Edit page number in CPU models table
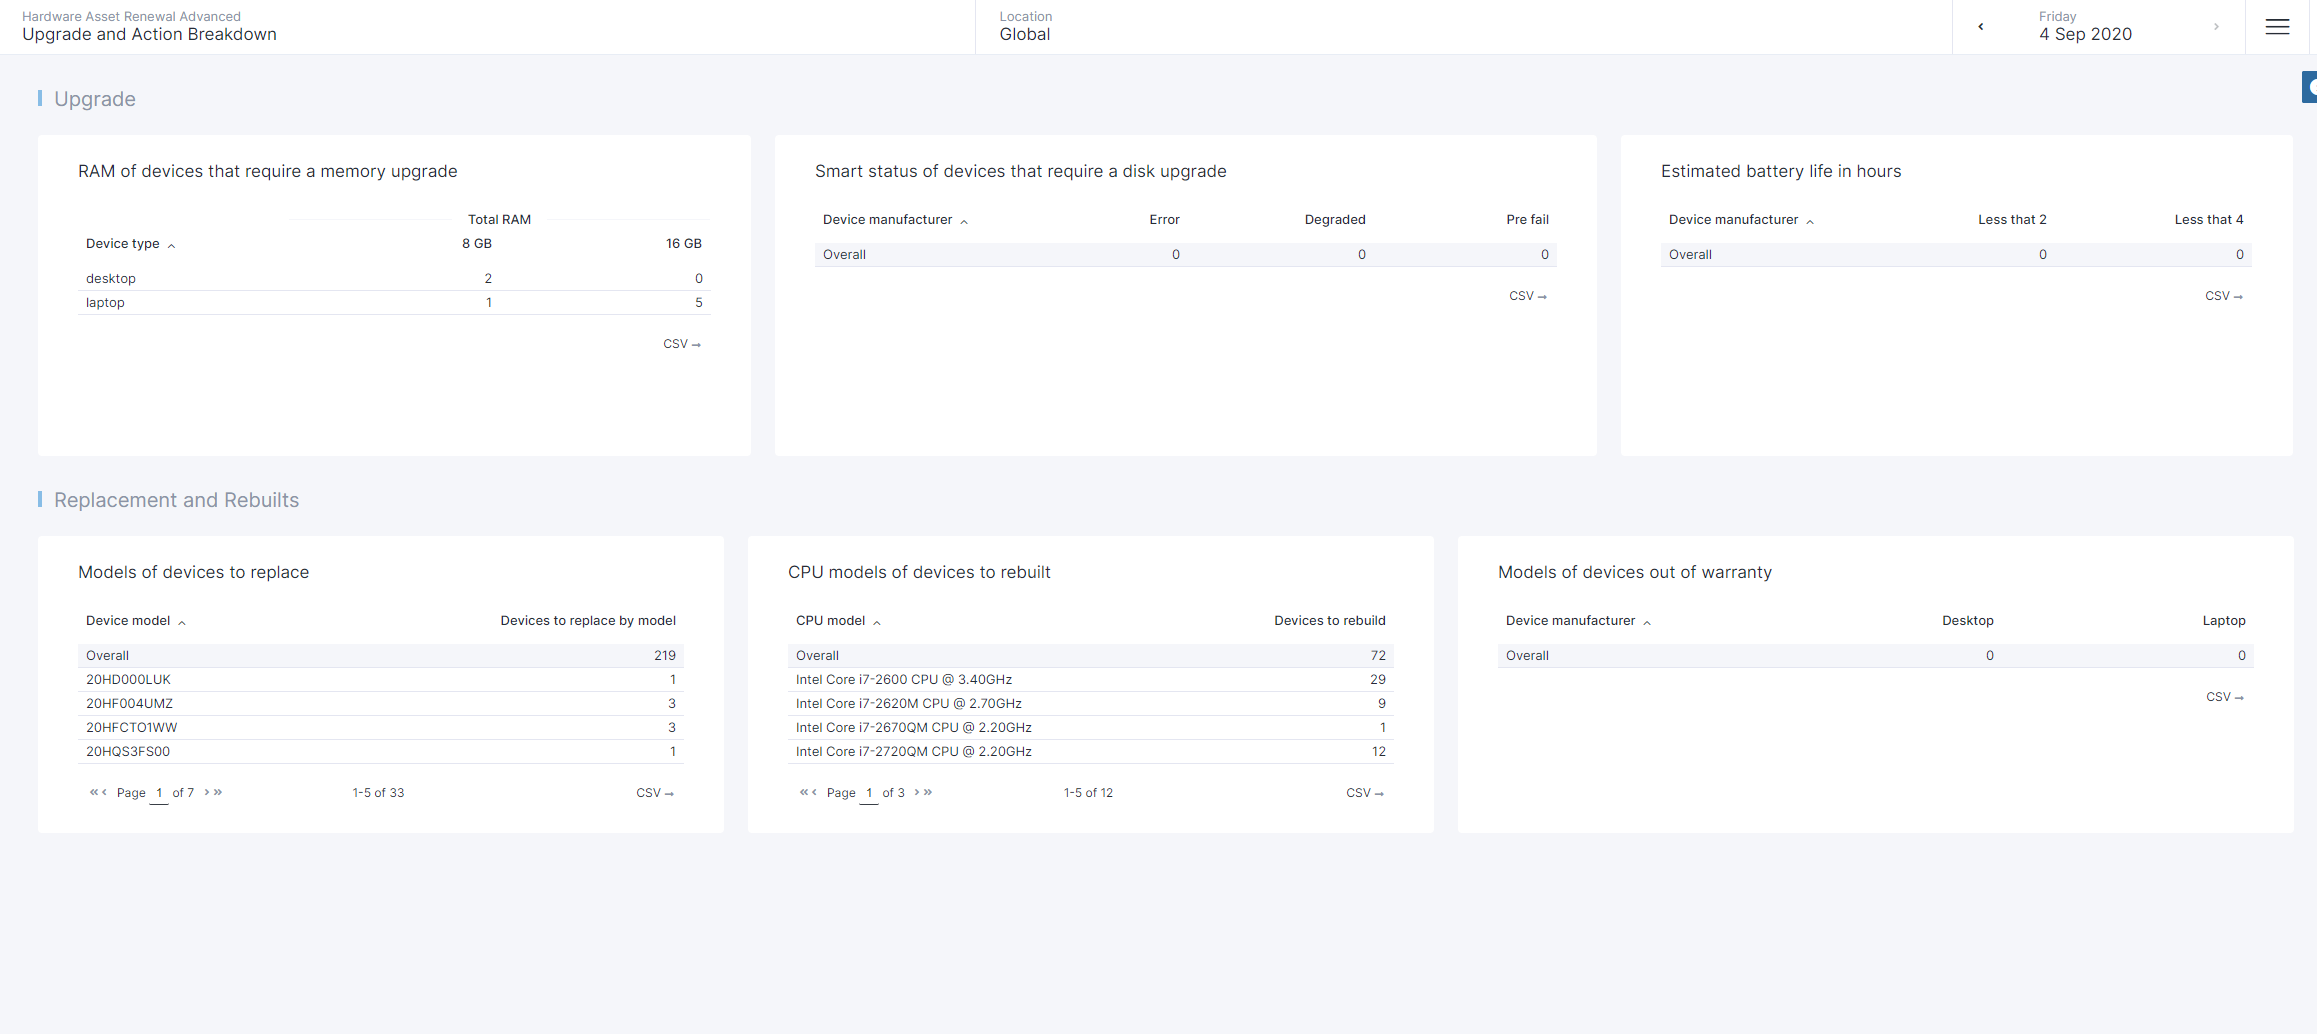 click(869, 793)
